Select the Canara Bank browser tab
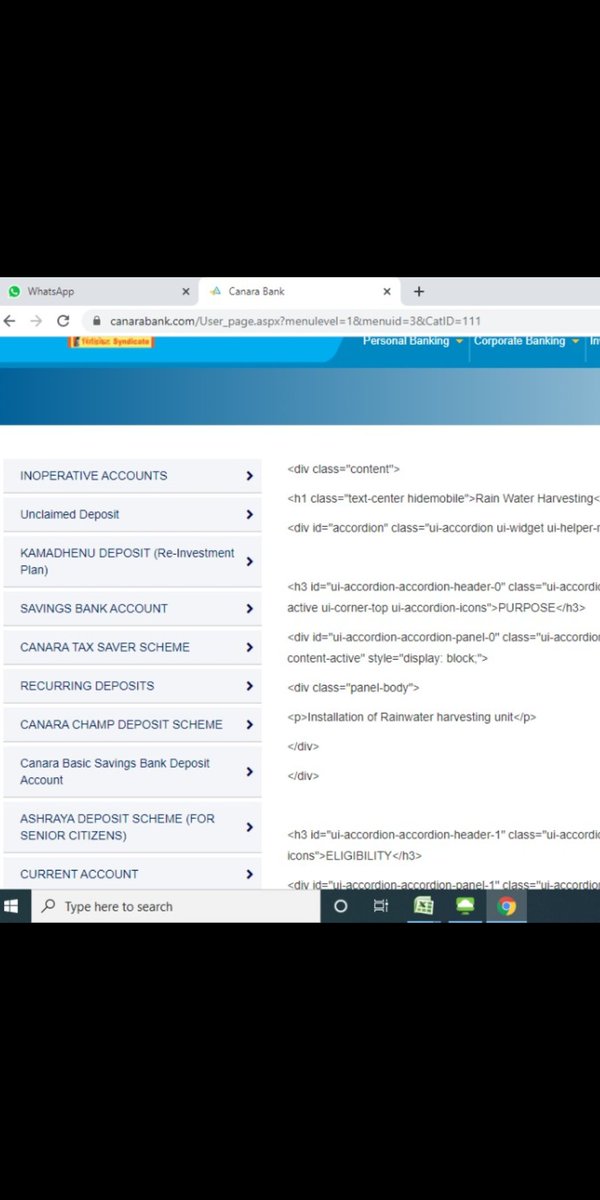The height and width of the screenshot is (1200, 600). [300, 291]
